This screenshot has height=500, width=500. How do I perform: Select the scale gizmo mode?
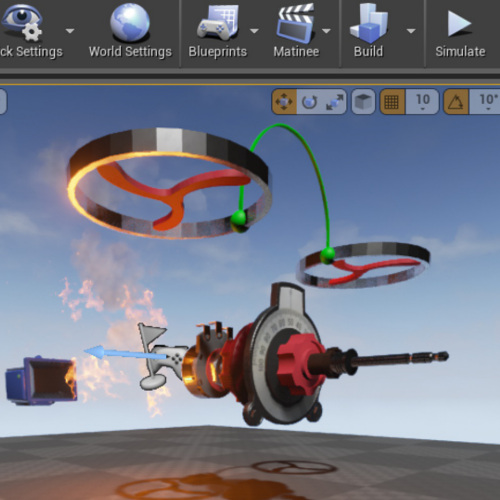pos(335,102)
